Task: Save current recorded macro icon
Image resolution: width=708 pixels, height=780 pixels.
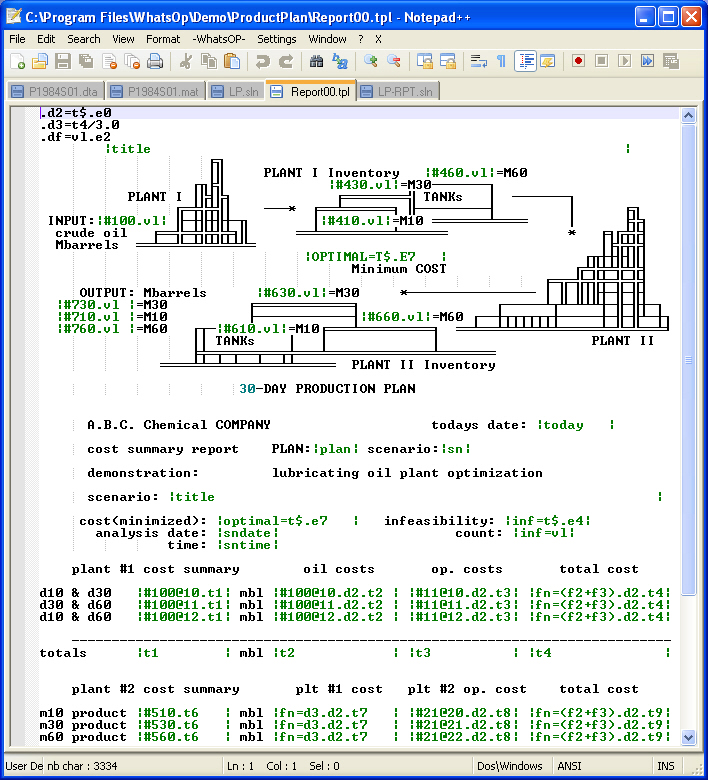Action: pyautogui.click(x=671, y=62)
